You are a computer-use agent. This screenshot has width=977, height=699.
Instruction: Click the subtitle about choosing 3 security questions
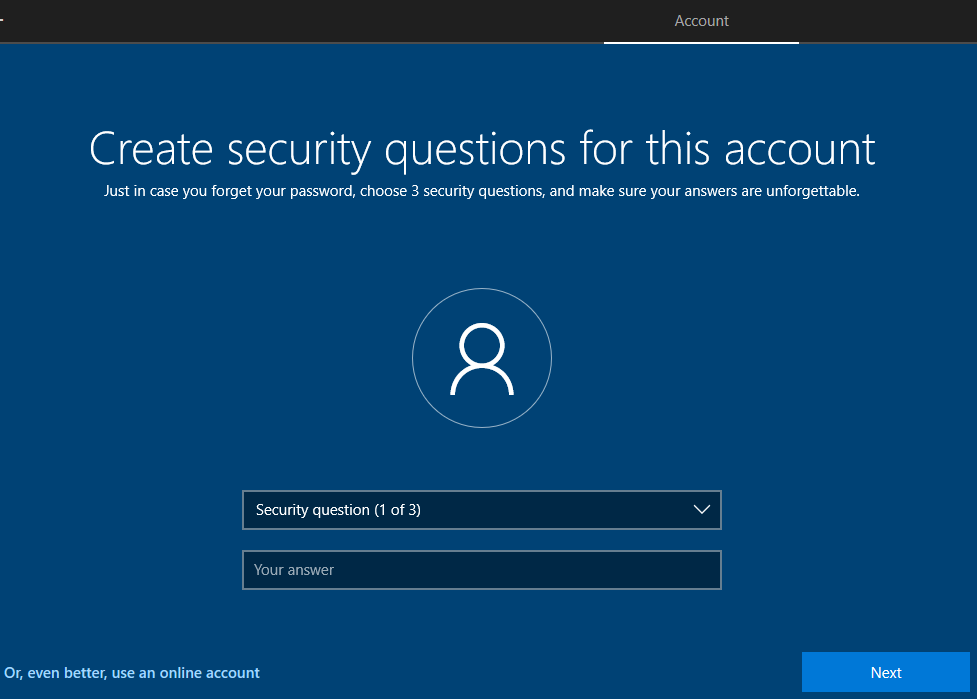pos(482,191)
